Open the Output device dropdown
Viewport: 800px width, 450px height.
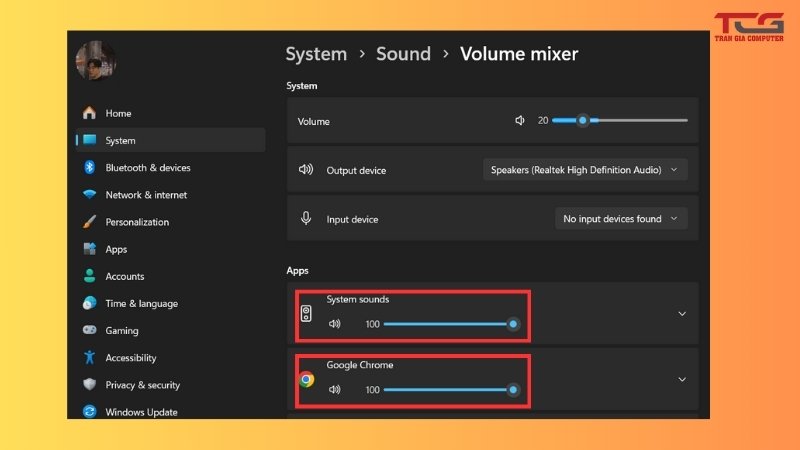tap(585, 170)
